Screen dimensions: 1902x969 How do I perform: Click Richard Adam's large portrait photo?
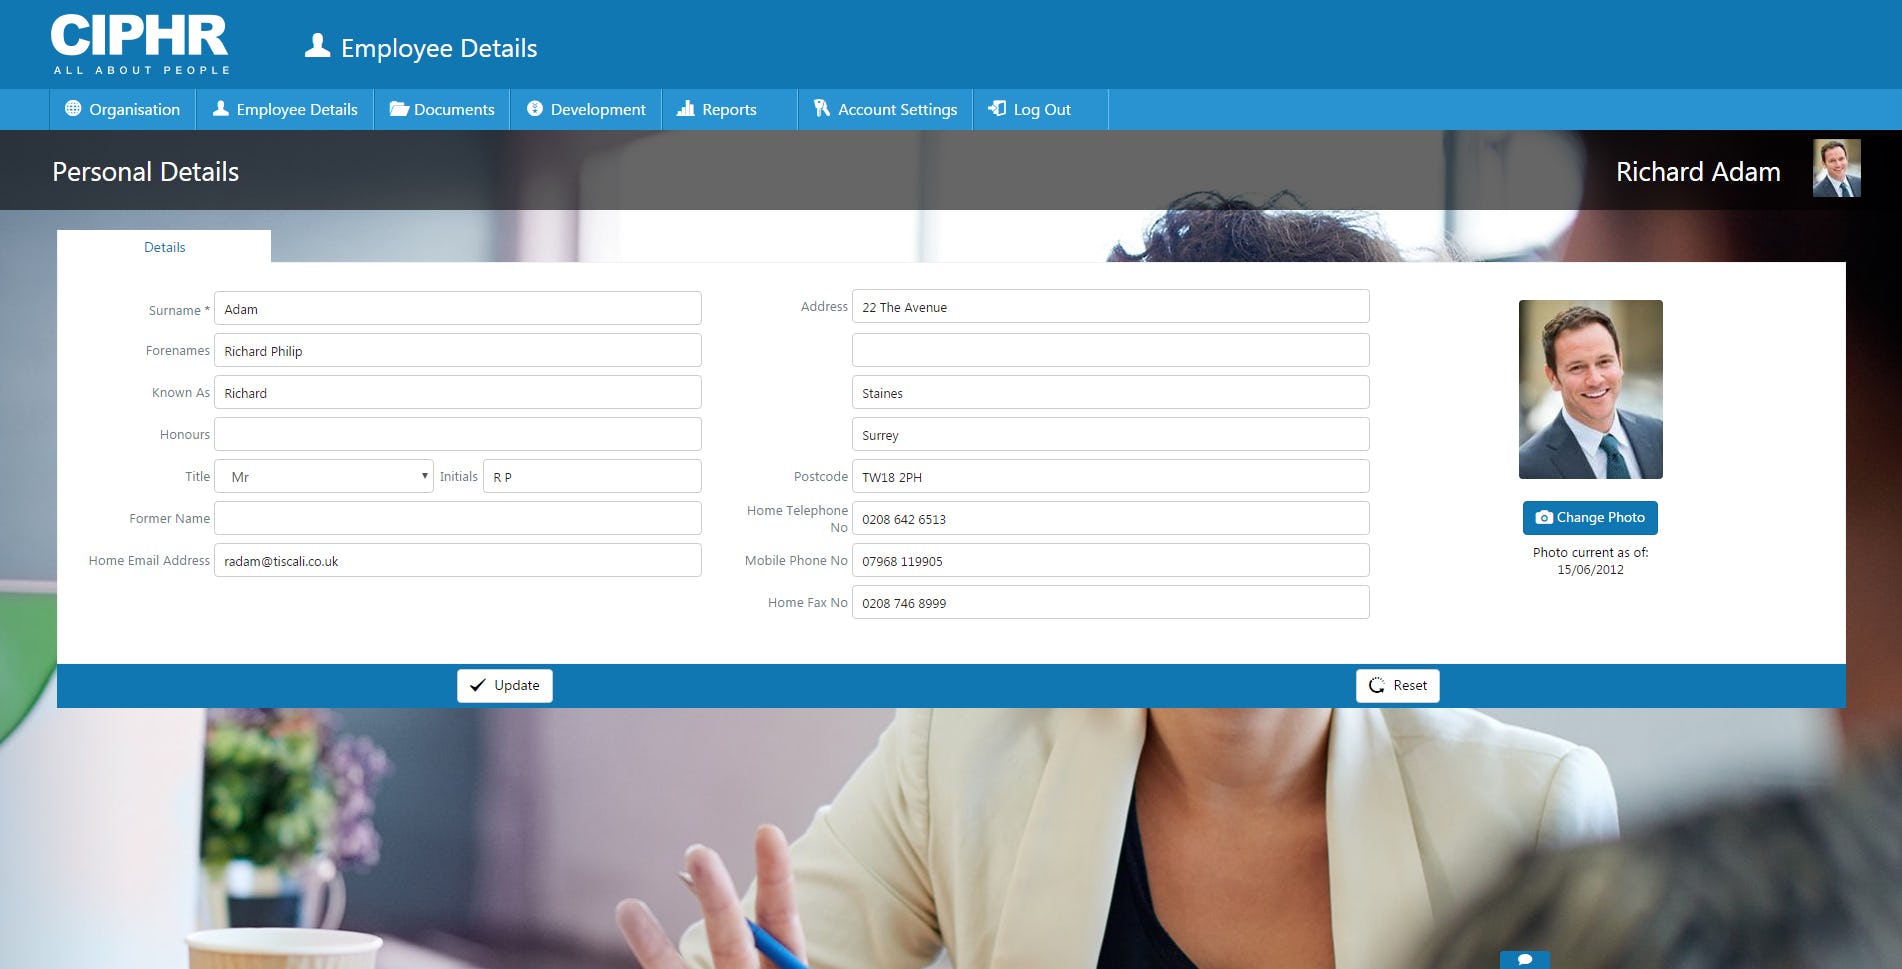click(1590, 389)
